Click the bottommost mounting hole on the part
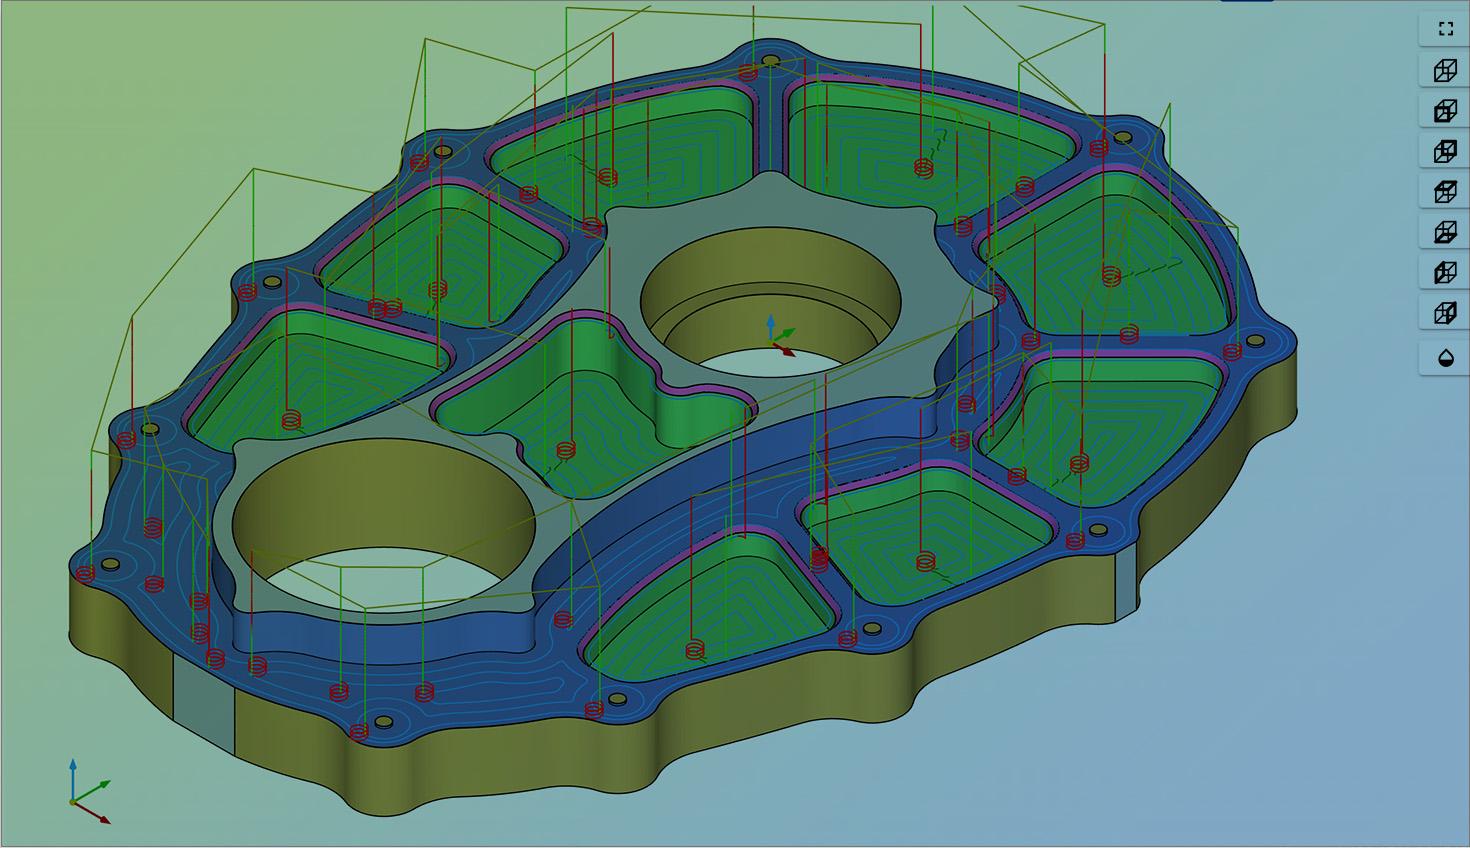Viewport: 1470px width, 848px height. tap(383, 721)
